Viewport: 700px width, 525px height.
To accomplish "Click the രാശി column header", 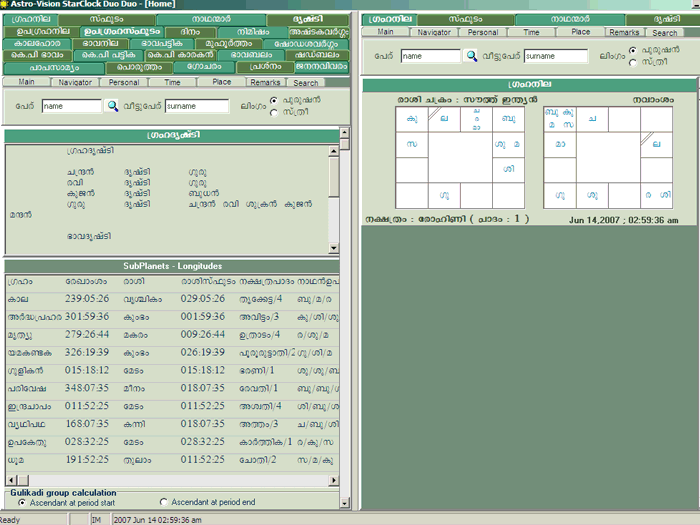I will tap(134, 282).
